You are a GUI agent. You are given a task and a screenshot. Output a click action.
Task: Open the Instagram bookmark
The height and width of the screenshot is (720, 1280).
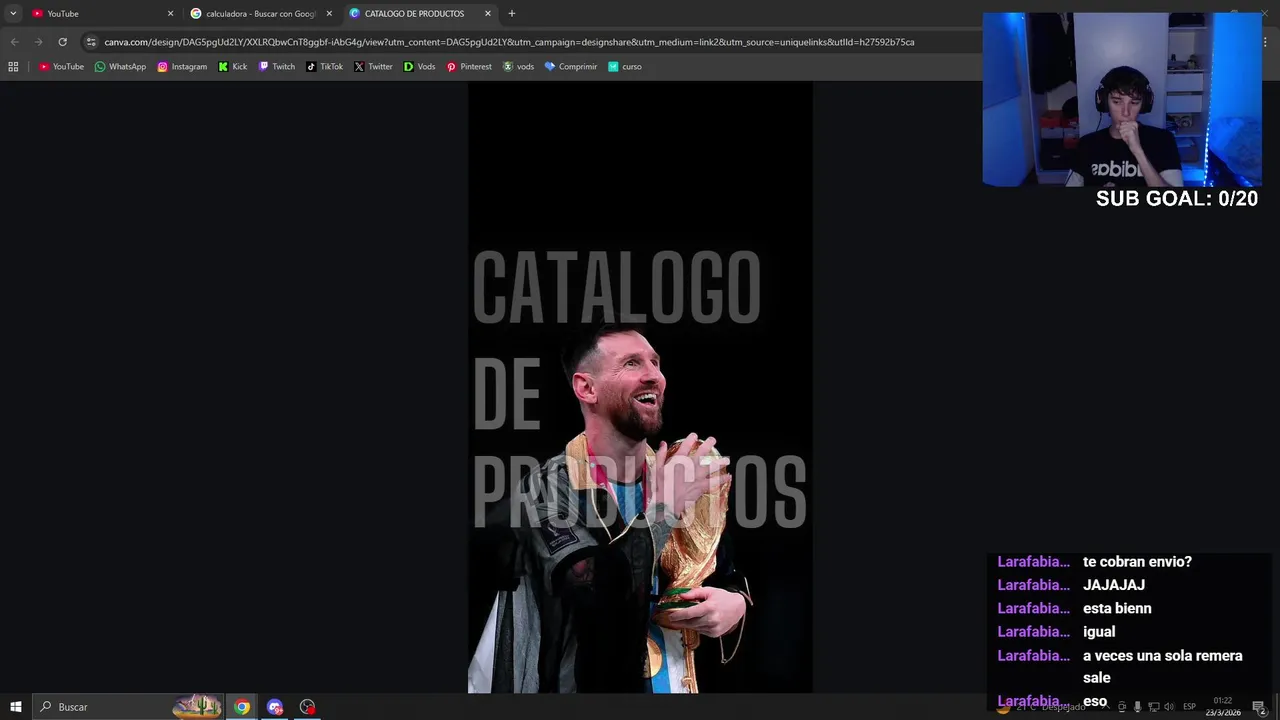coord(182,66)
